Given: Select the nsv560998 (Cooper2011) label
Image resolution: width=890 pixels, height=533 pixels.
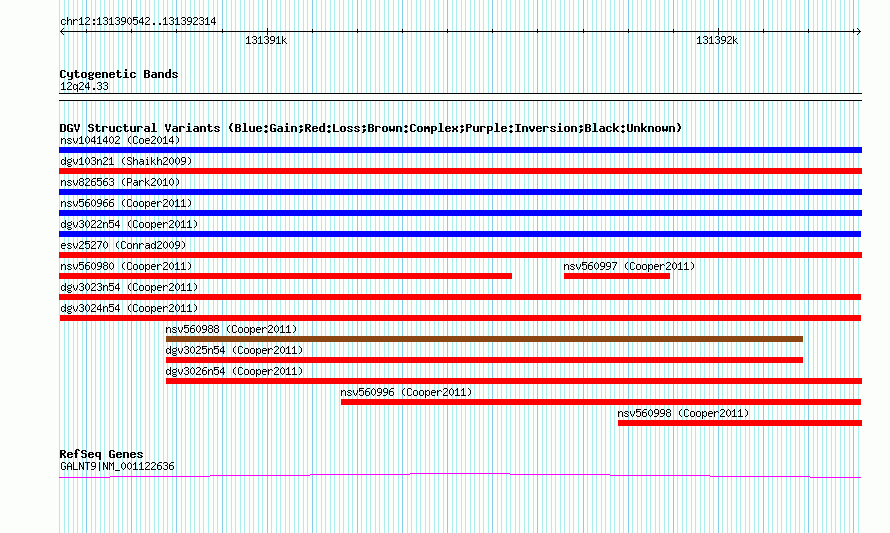Looking at the screenshot, I should 683,413.
